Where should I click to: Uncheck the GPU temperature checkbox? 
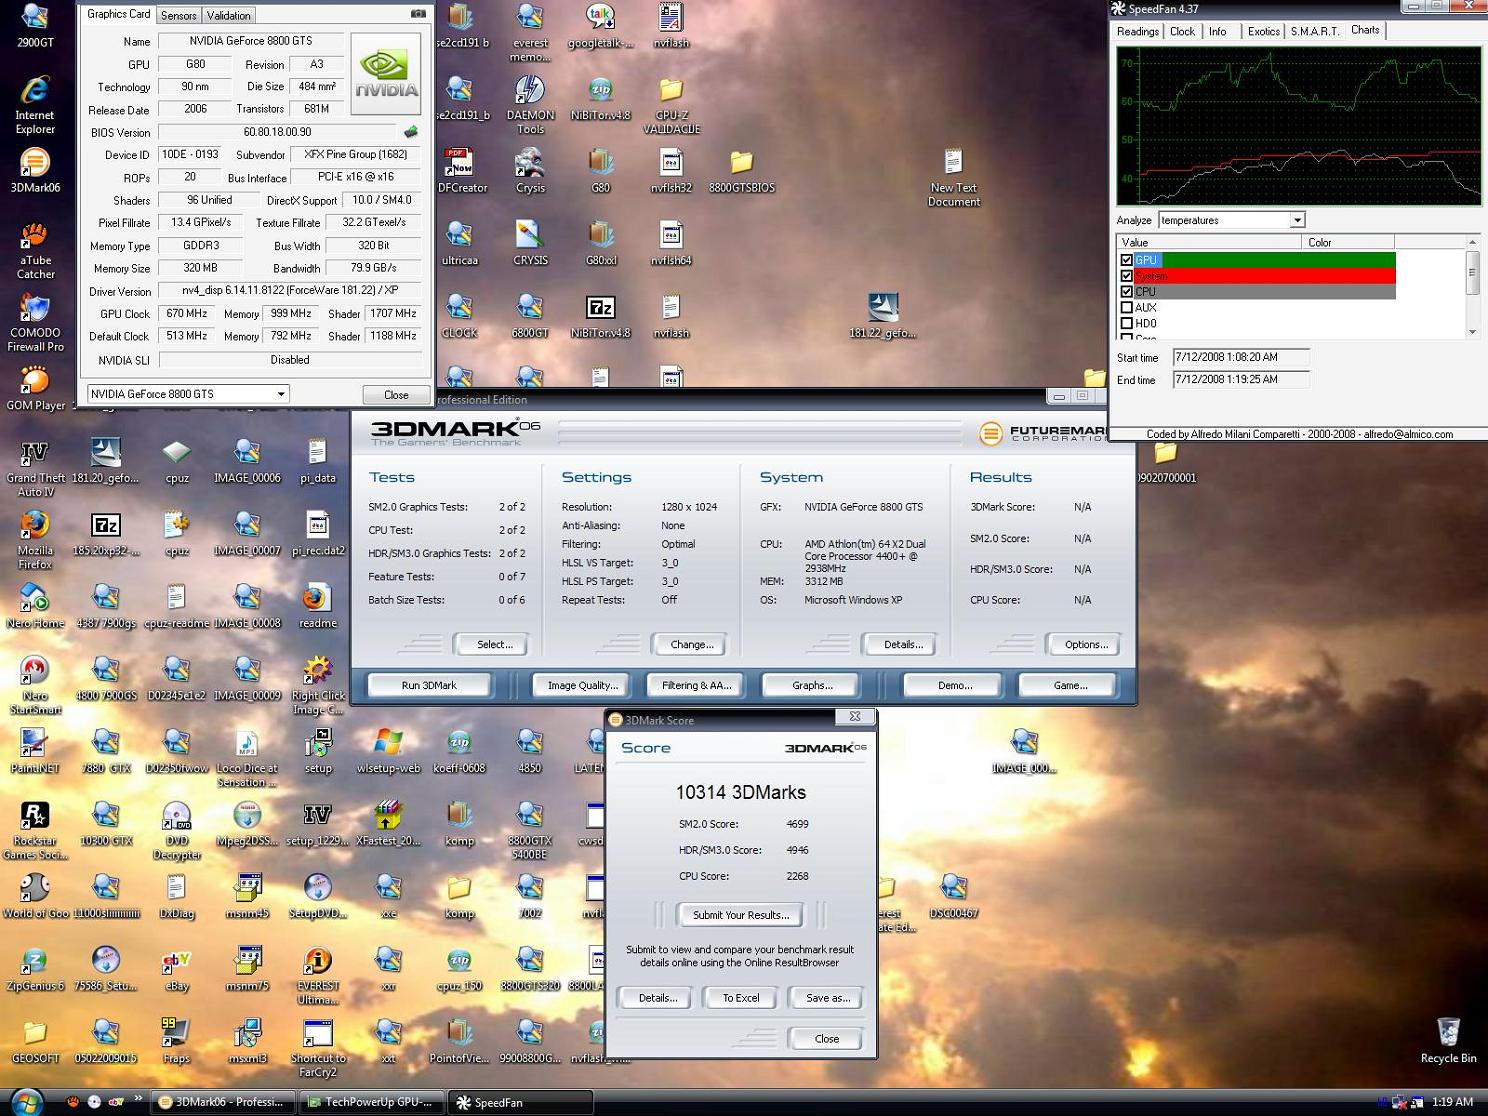tap(1126, 260)
